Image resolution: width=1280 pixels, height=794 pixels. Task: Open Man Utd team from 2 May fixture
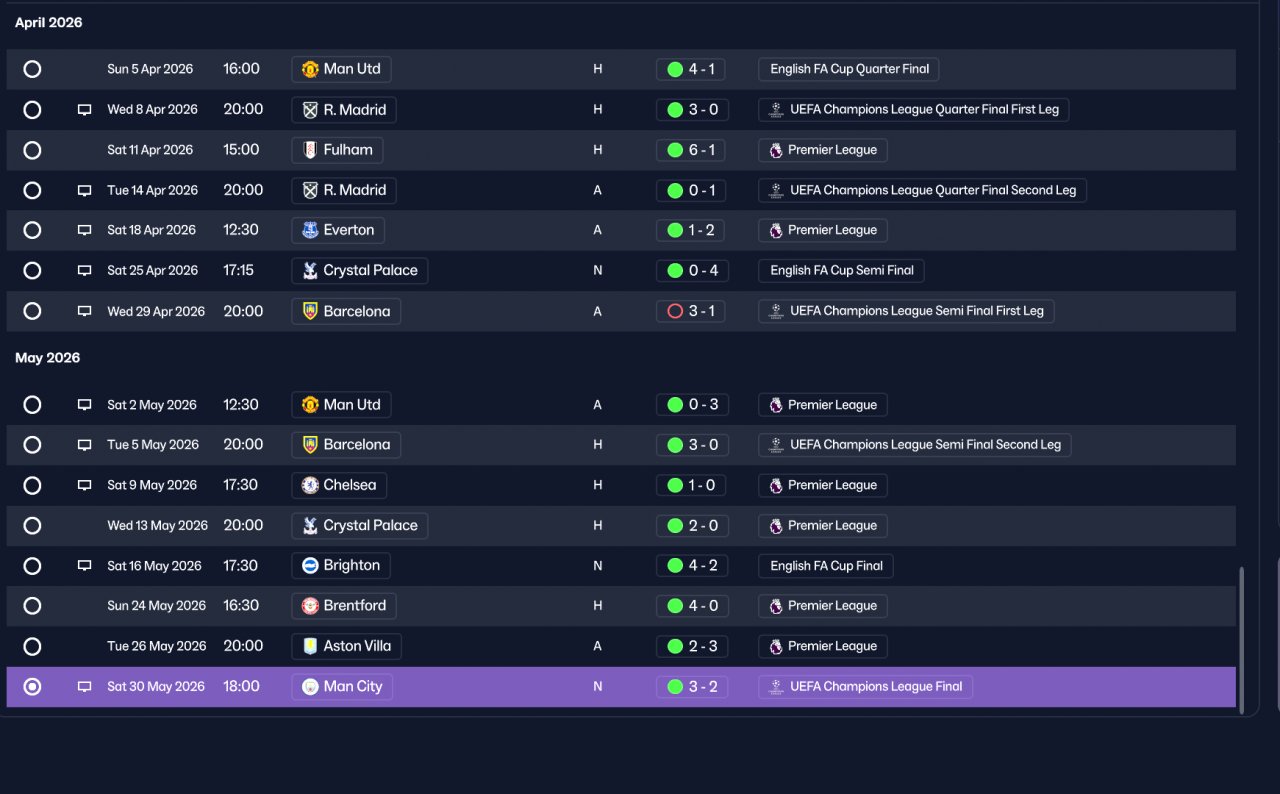(341, 405)
